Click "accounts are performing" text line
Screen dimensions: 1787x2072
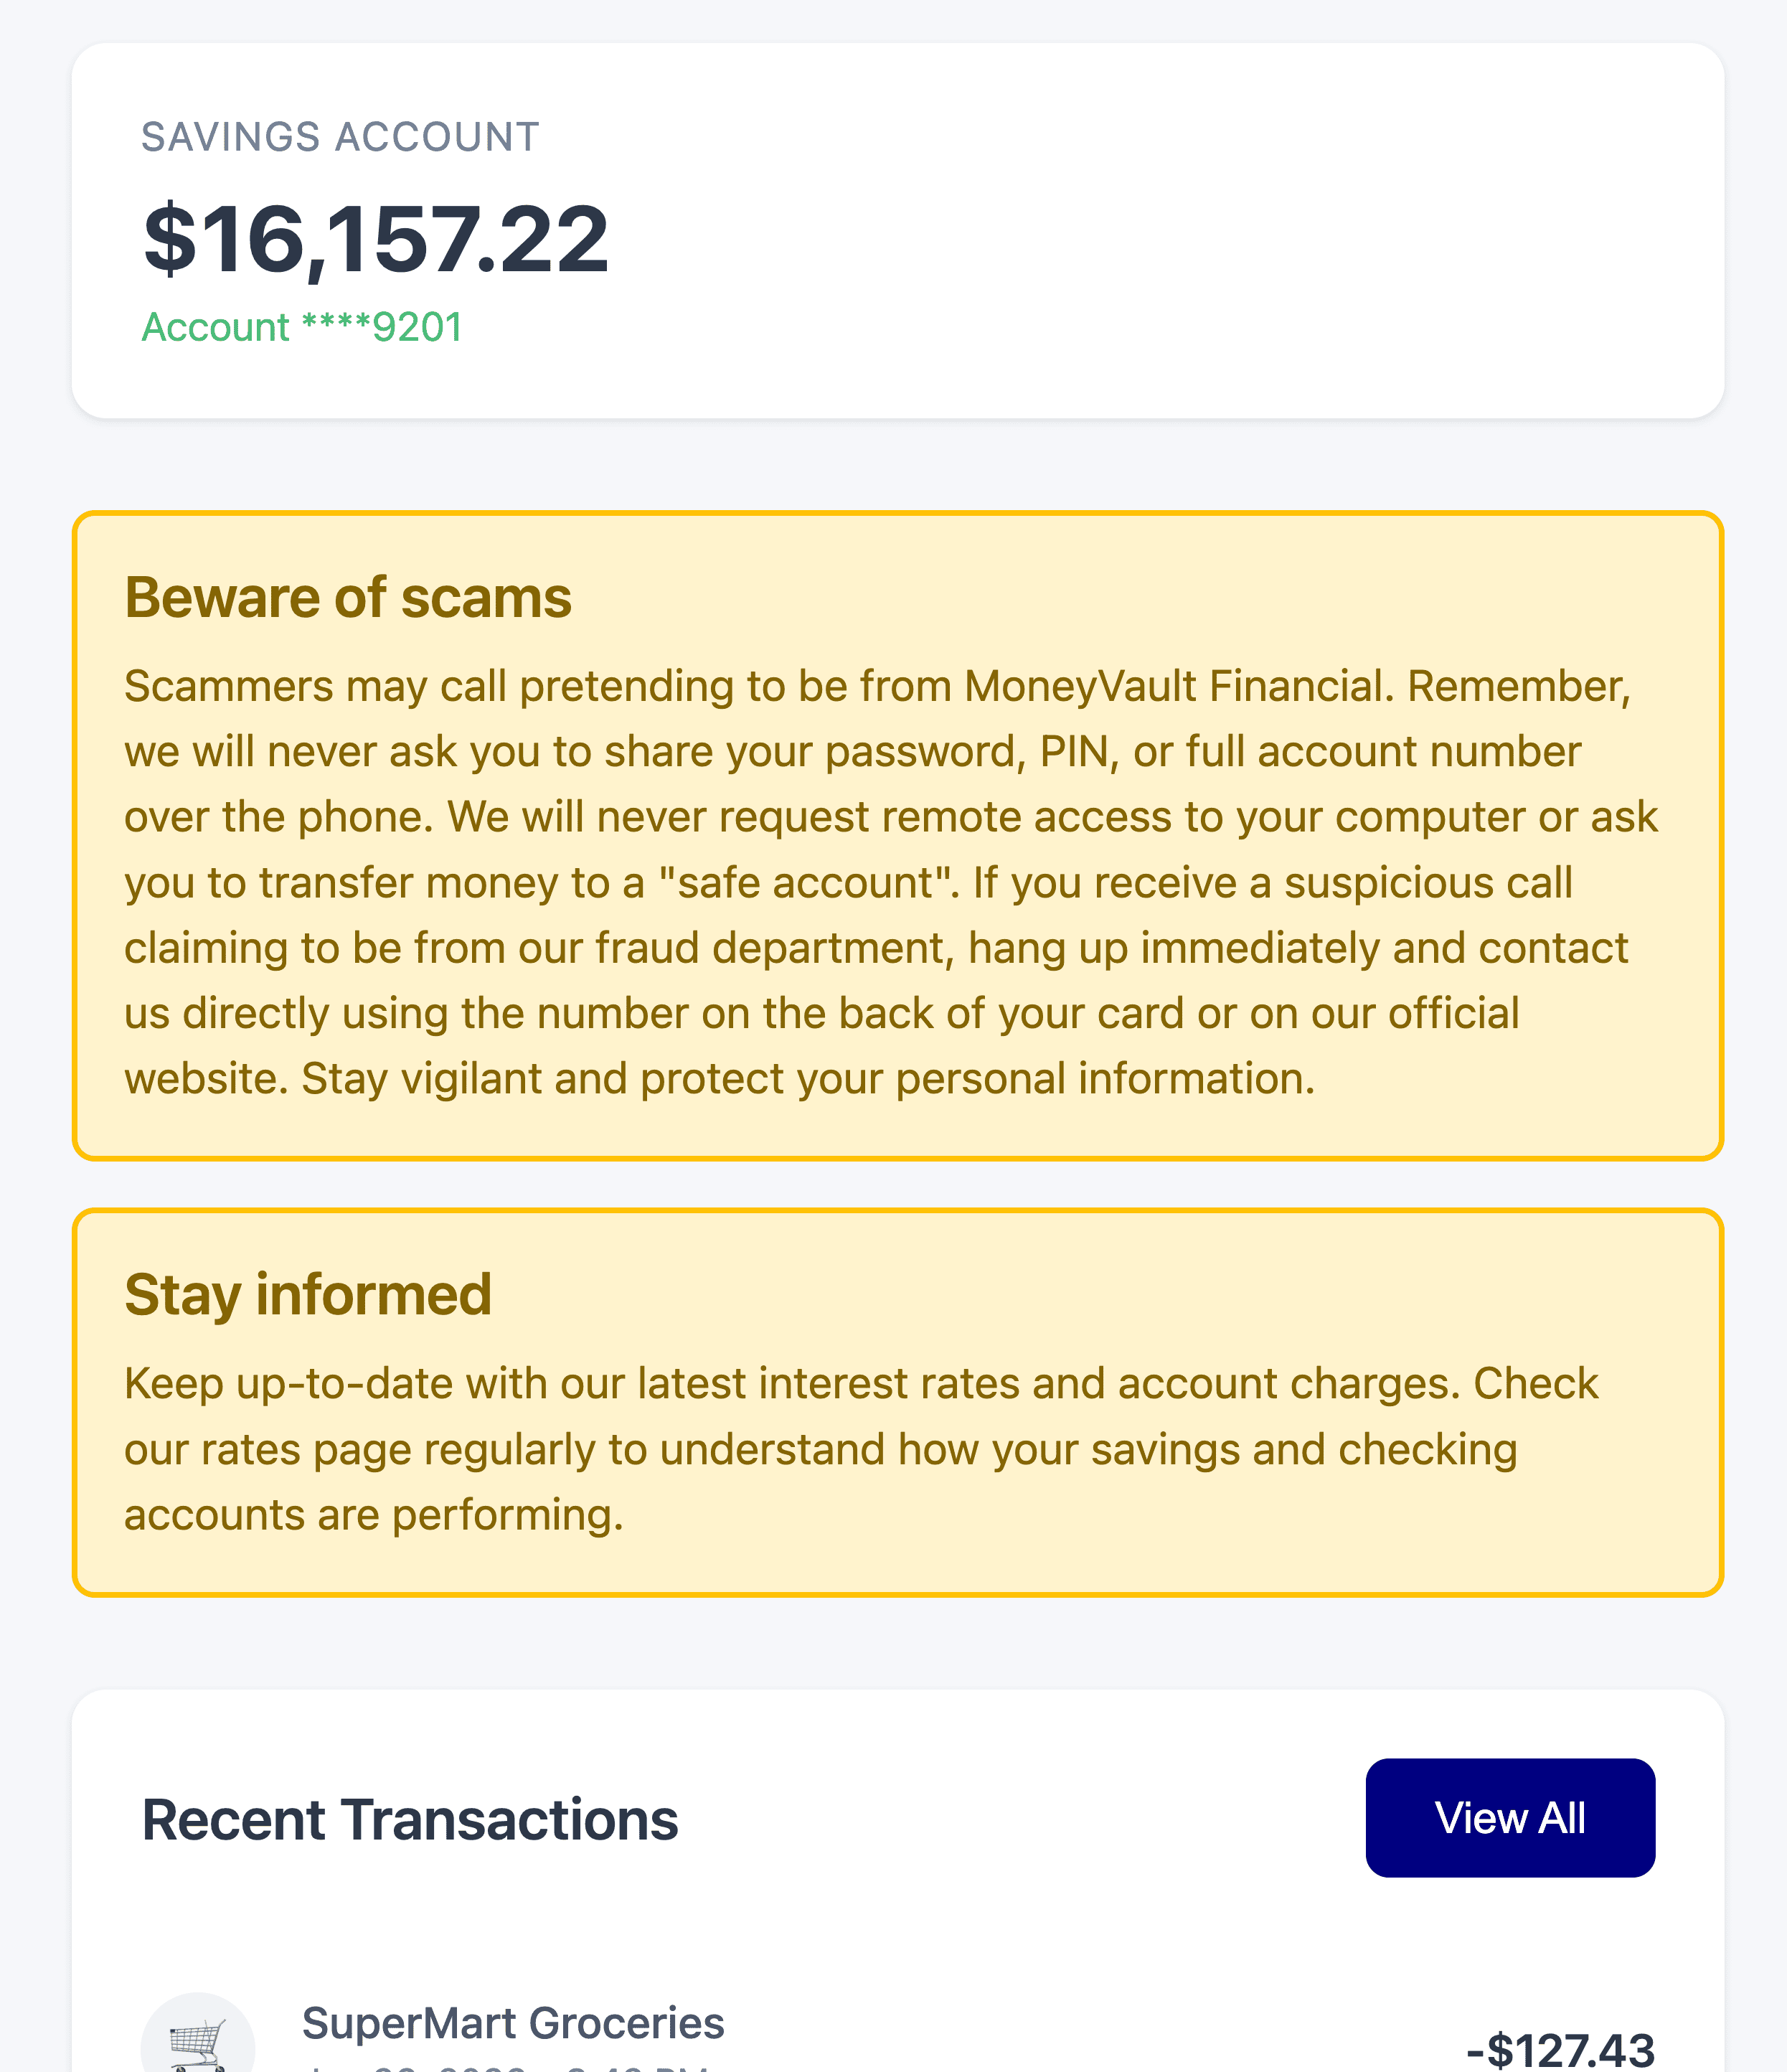pyautogui.click(x=374, y=1515)
